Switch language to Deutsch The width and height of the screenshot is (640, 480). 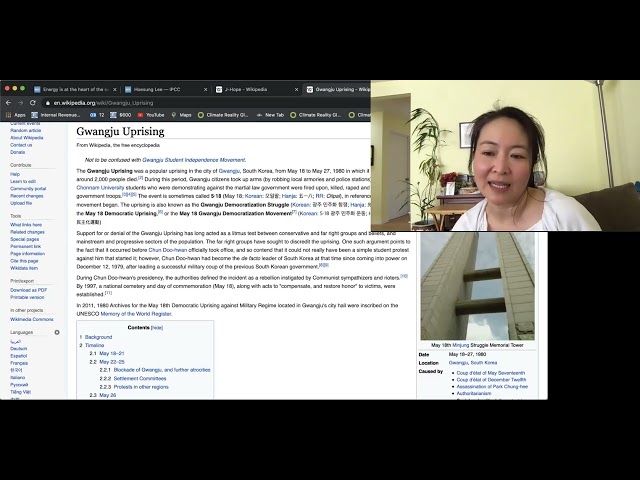tap(18, 349)
